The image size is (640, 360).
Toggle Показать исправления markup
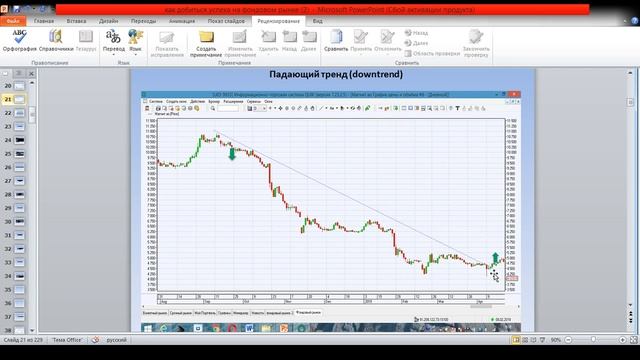[x=167, y=43]
